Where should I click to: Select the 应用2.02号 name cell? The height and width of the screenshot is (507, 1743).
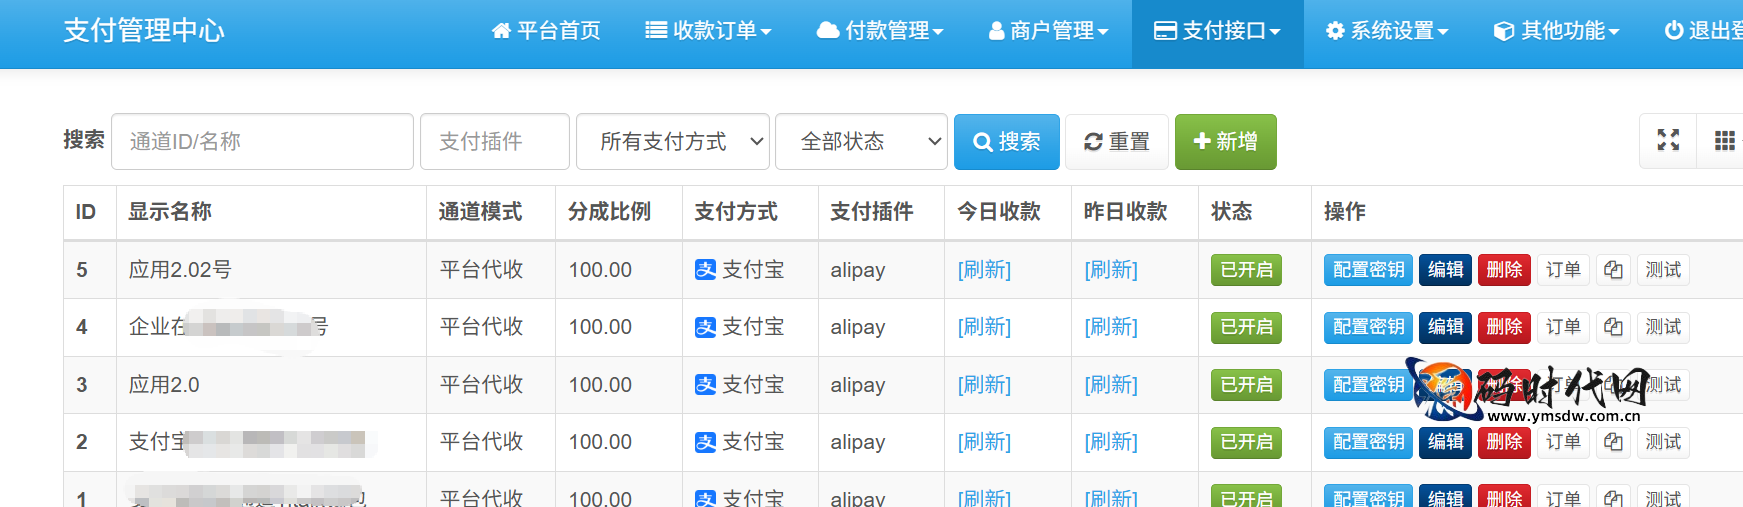(x=271, y=270)
